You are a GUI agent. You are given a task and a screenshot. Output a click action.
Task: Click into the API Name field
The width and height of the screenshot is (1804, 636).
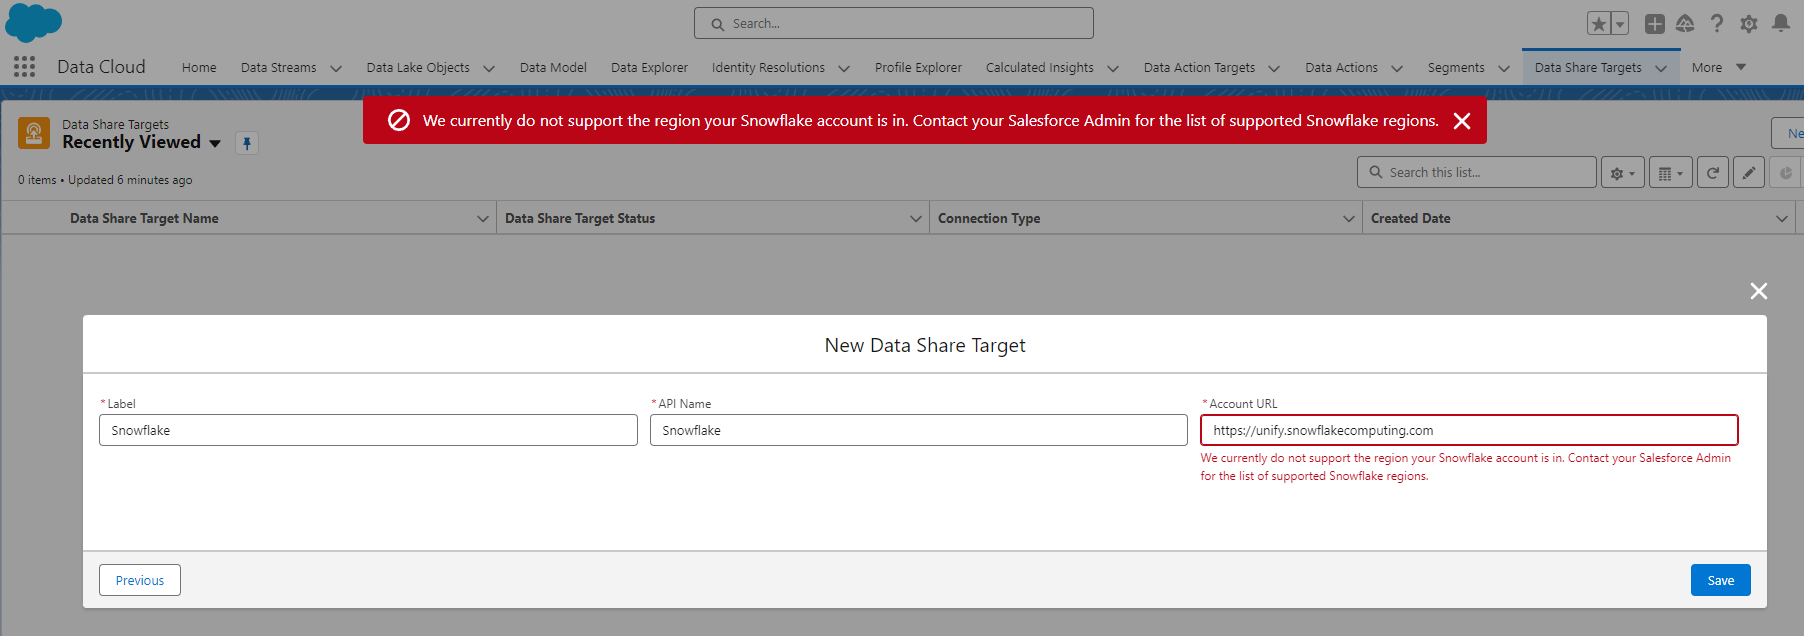tap(918, 430)
